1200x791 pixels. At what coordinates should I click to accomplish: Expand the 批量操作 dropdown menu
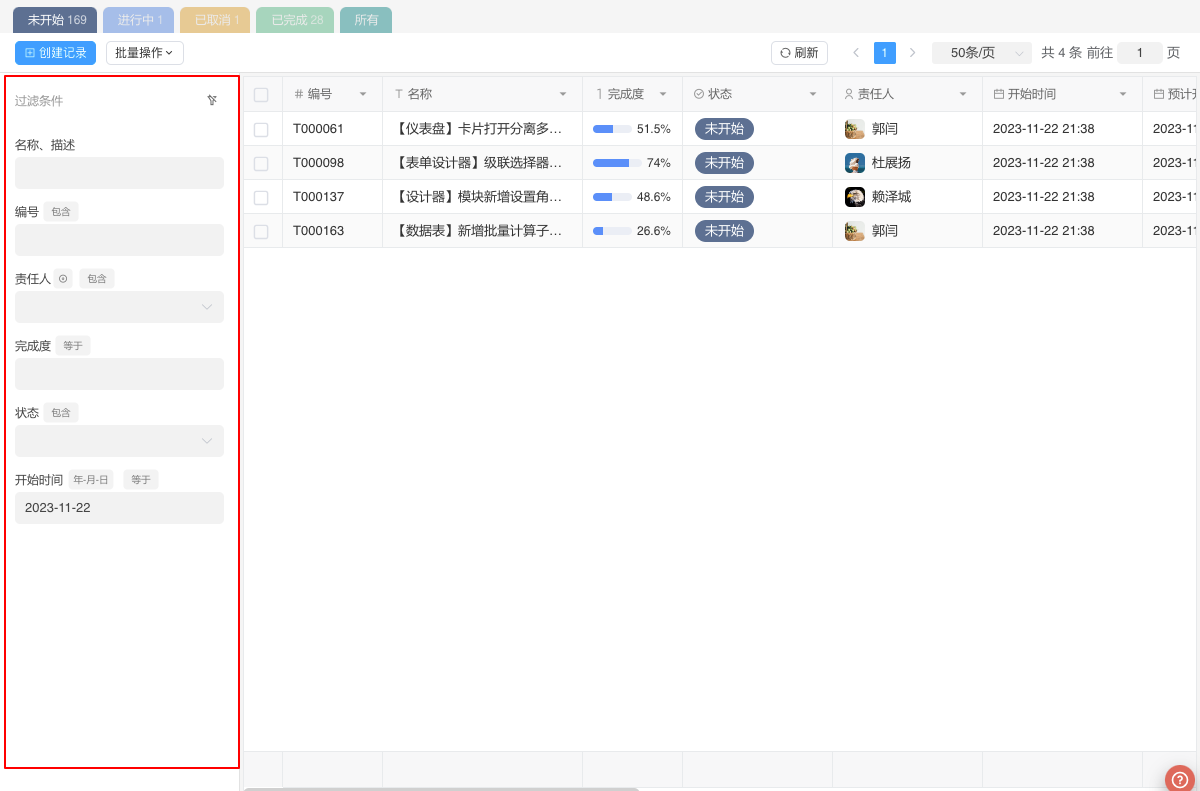[144, 53]
